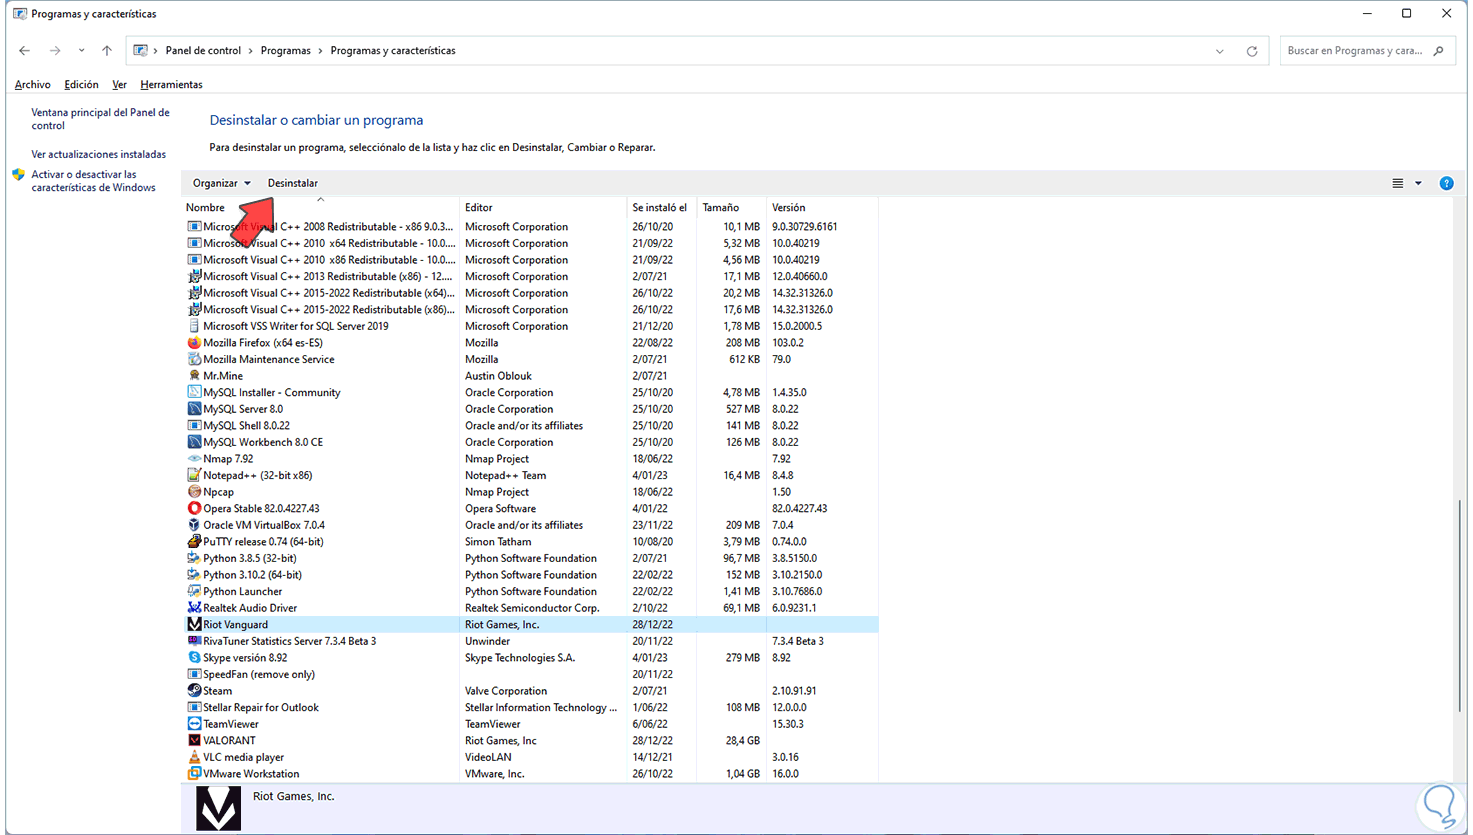Click the TeamViewer program icon
The width and height of the screenshot is (1473, 835).
[x=194, y=724]
